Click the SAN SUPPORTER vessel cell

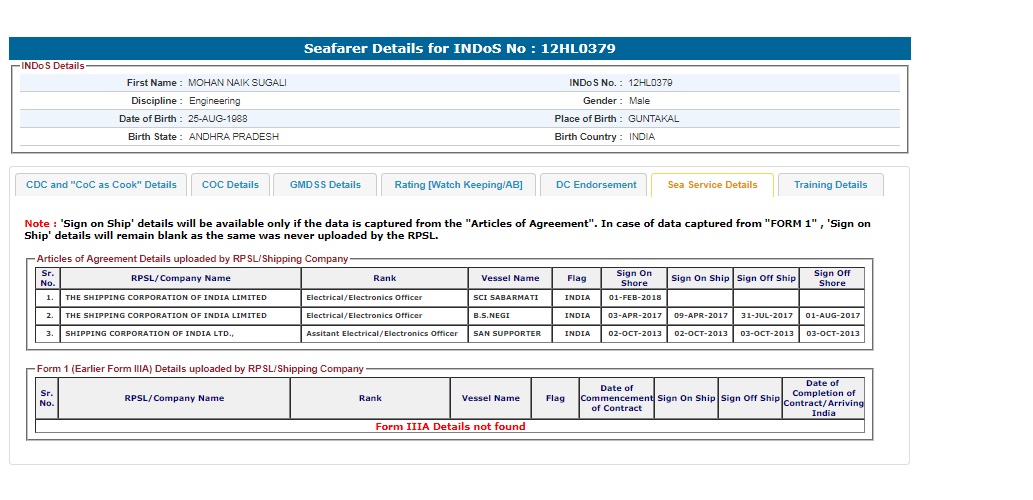(507, 334)
